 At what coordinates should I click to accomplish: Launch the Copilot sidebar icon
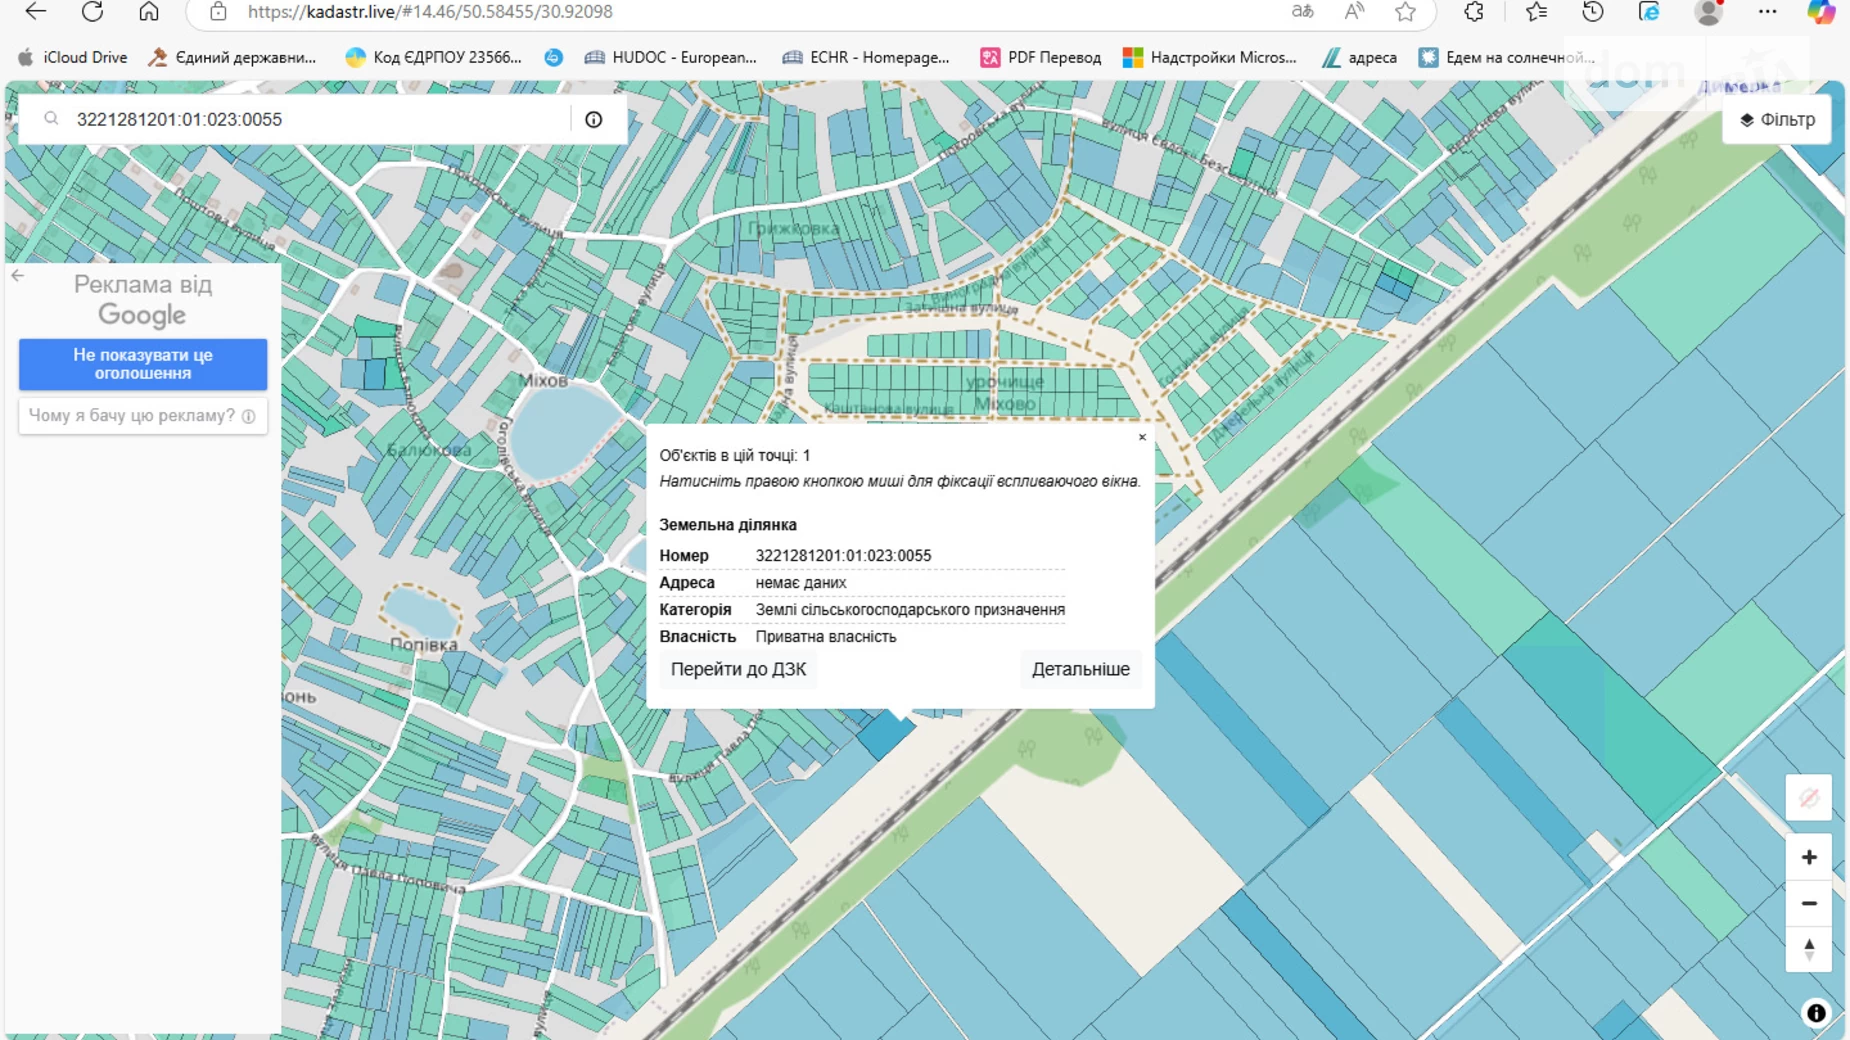(x=1821, y=12)
